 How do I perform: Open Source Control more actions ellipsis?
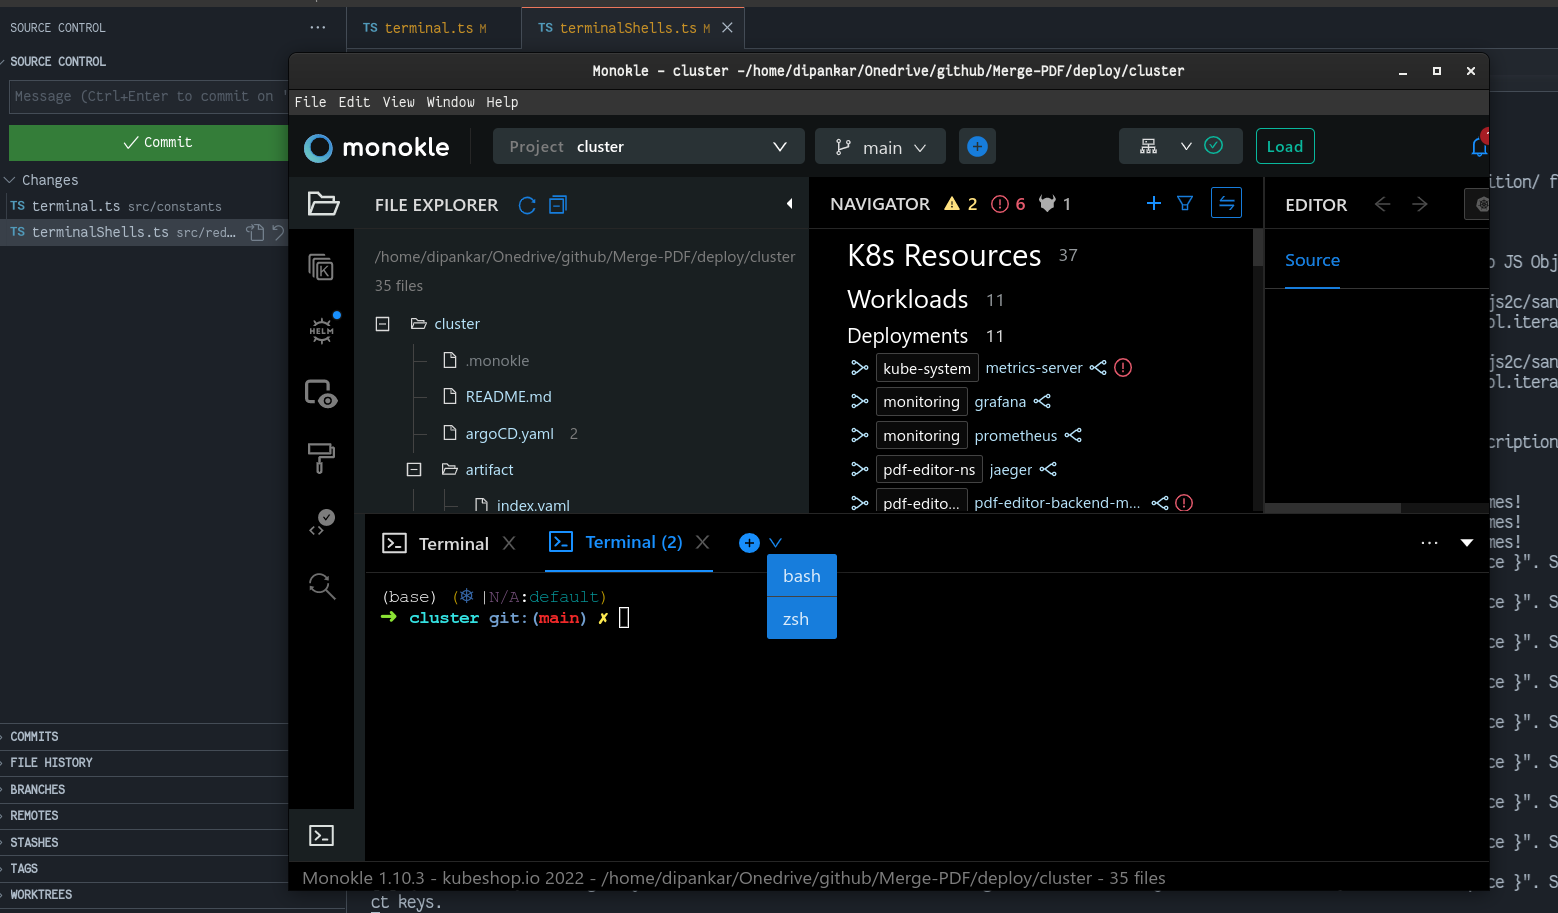coord(318,28)
